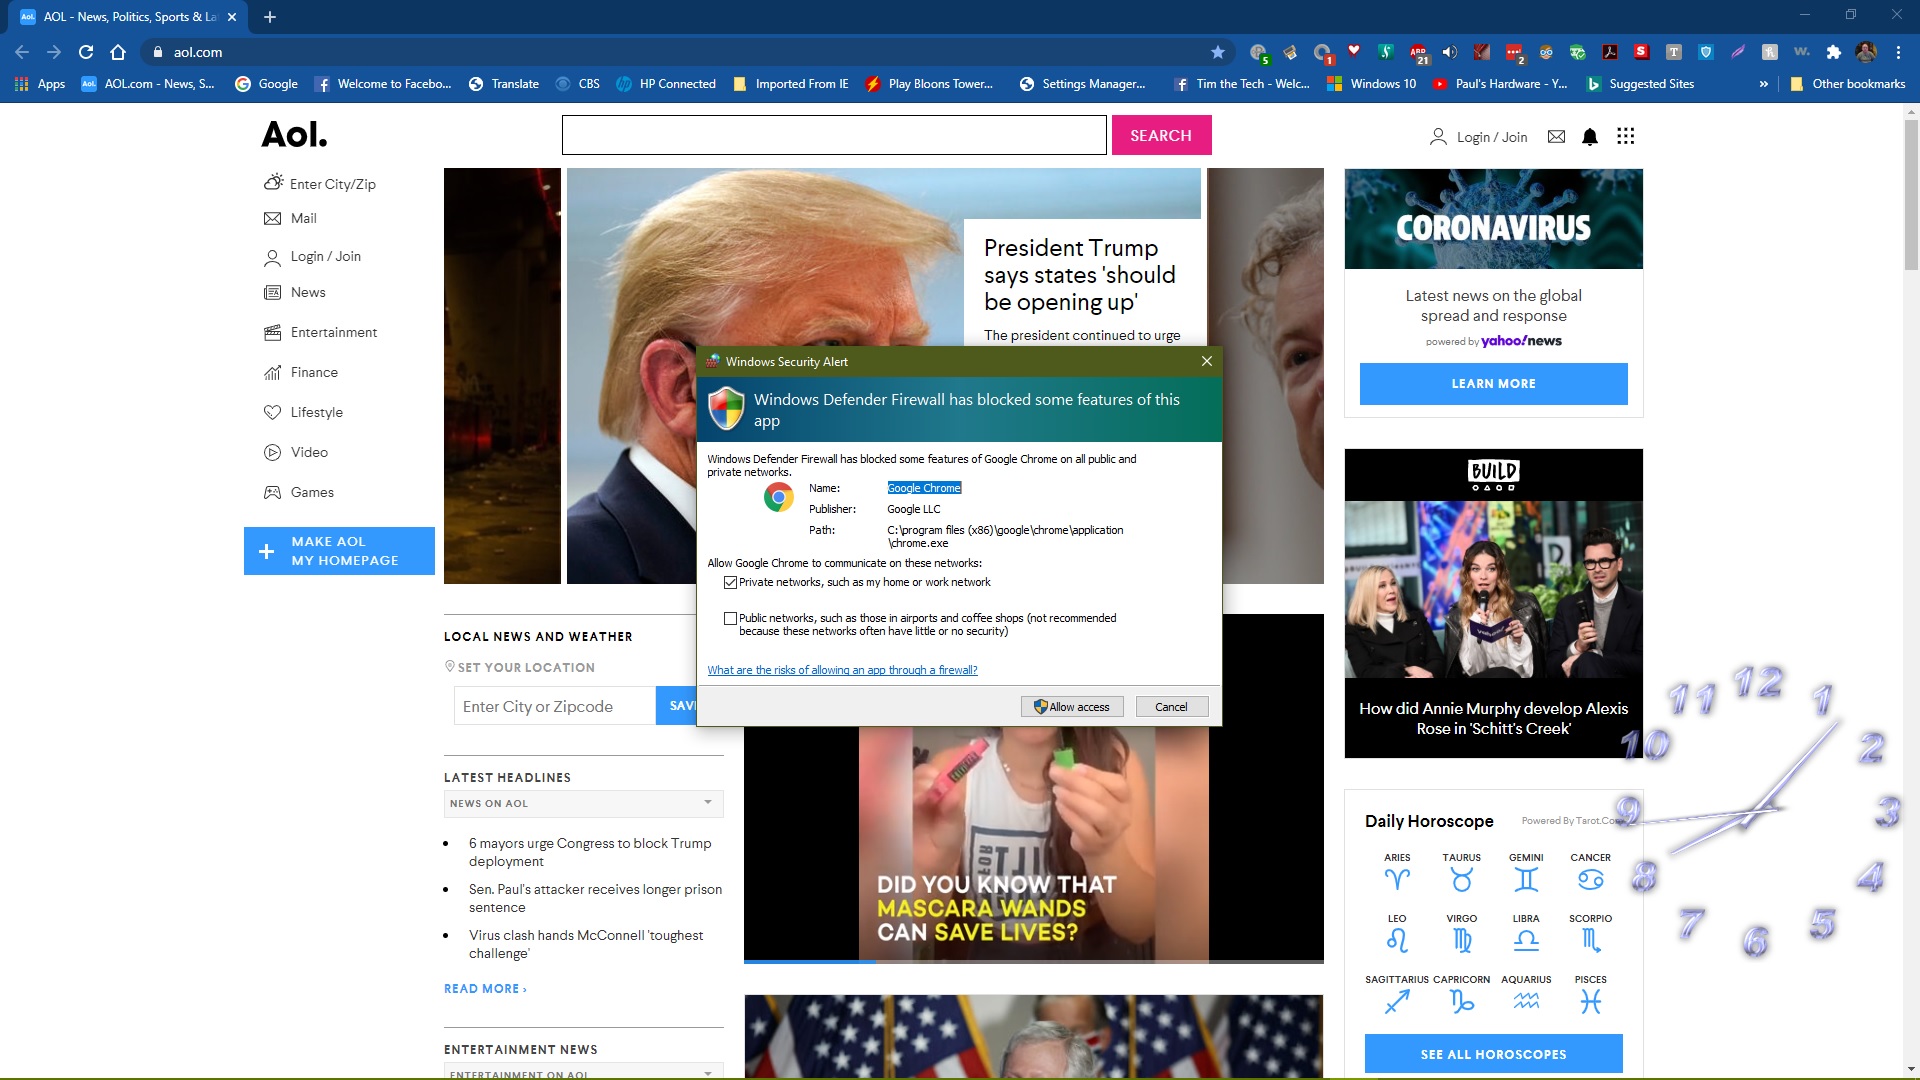Click the Enter City or Zipcode field
The width and height of the screenshot is (1920, 1080).
pos(555,706)
